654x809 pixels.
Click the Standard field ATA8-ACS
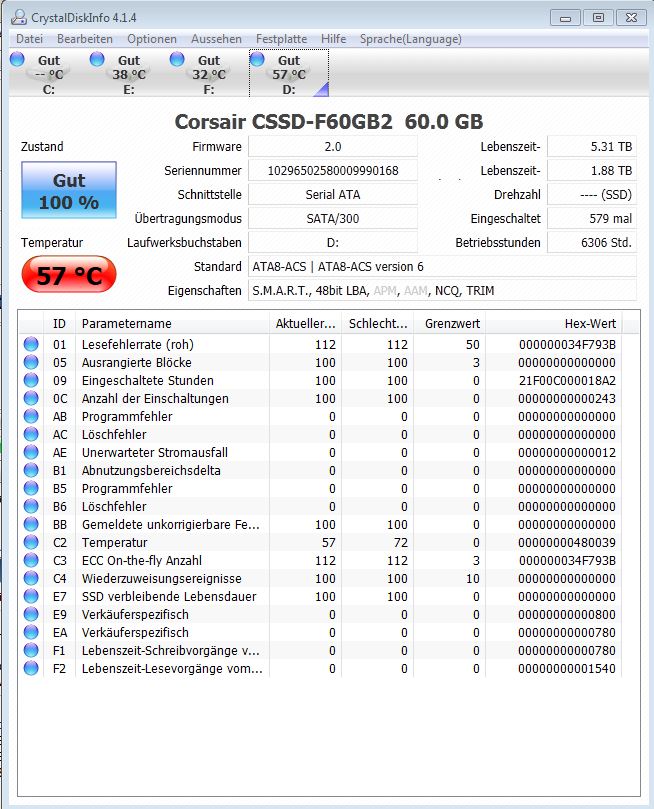click(443, 267)
